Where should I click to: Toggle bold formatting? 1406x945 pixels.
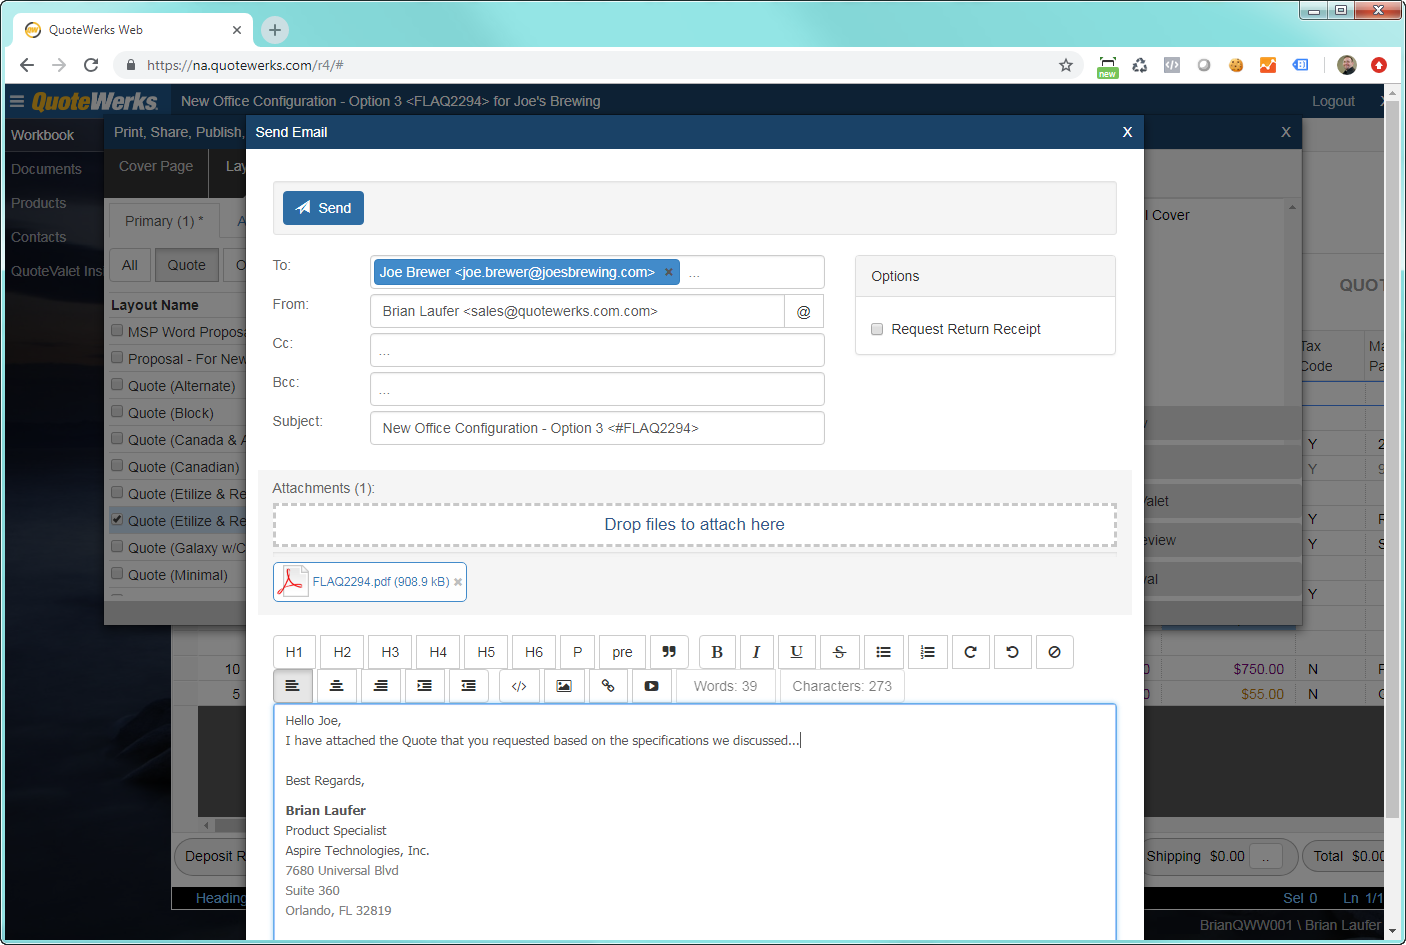click(717, 652)
